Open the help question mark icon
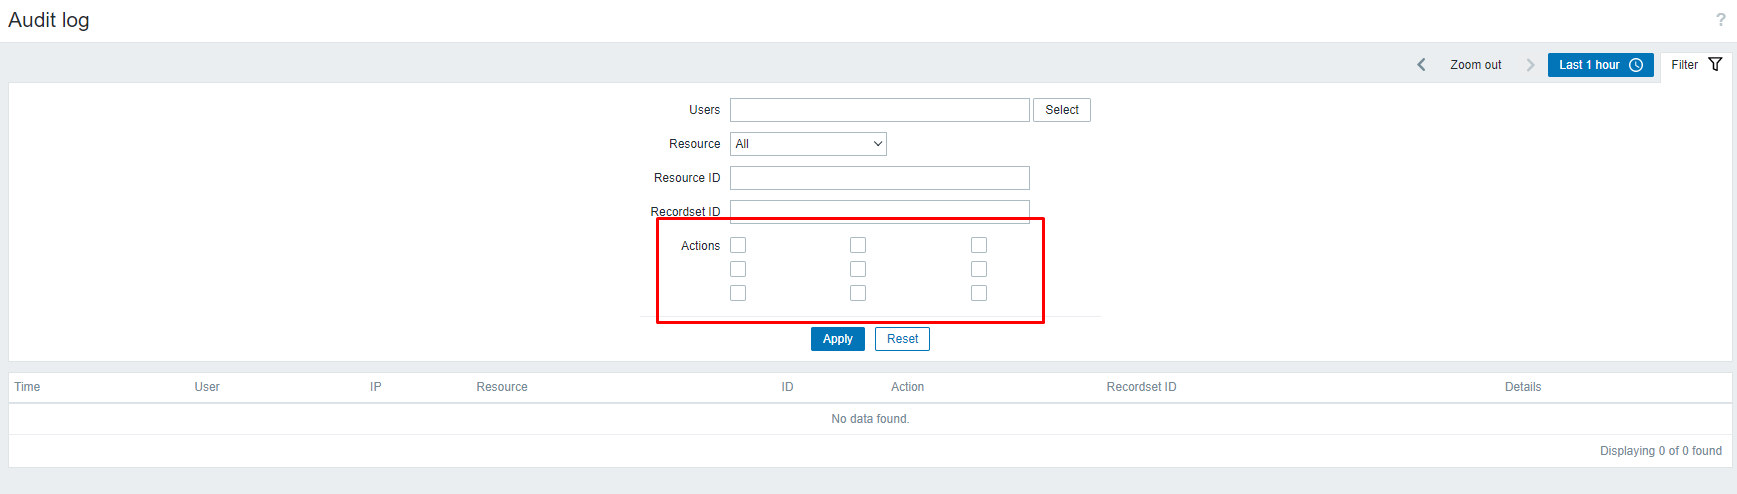 point(1720,20)
